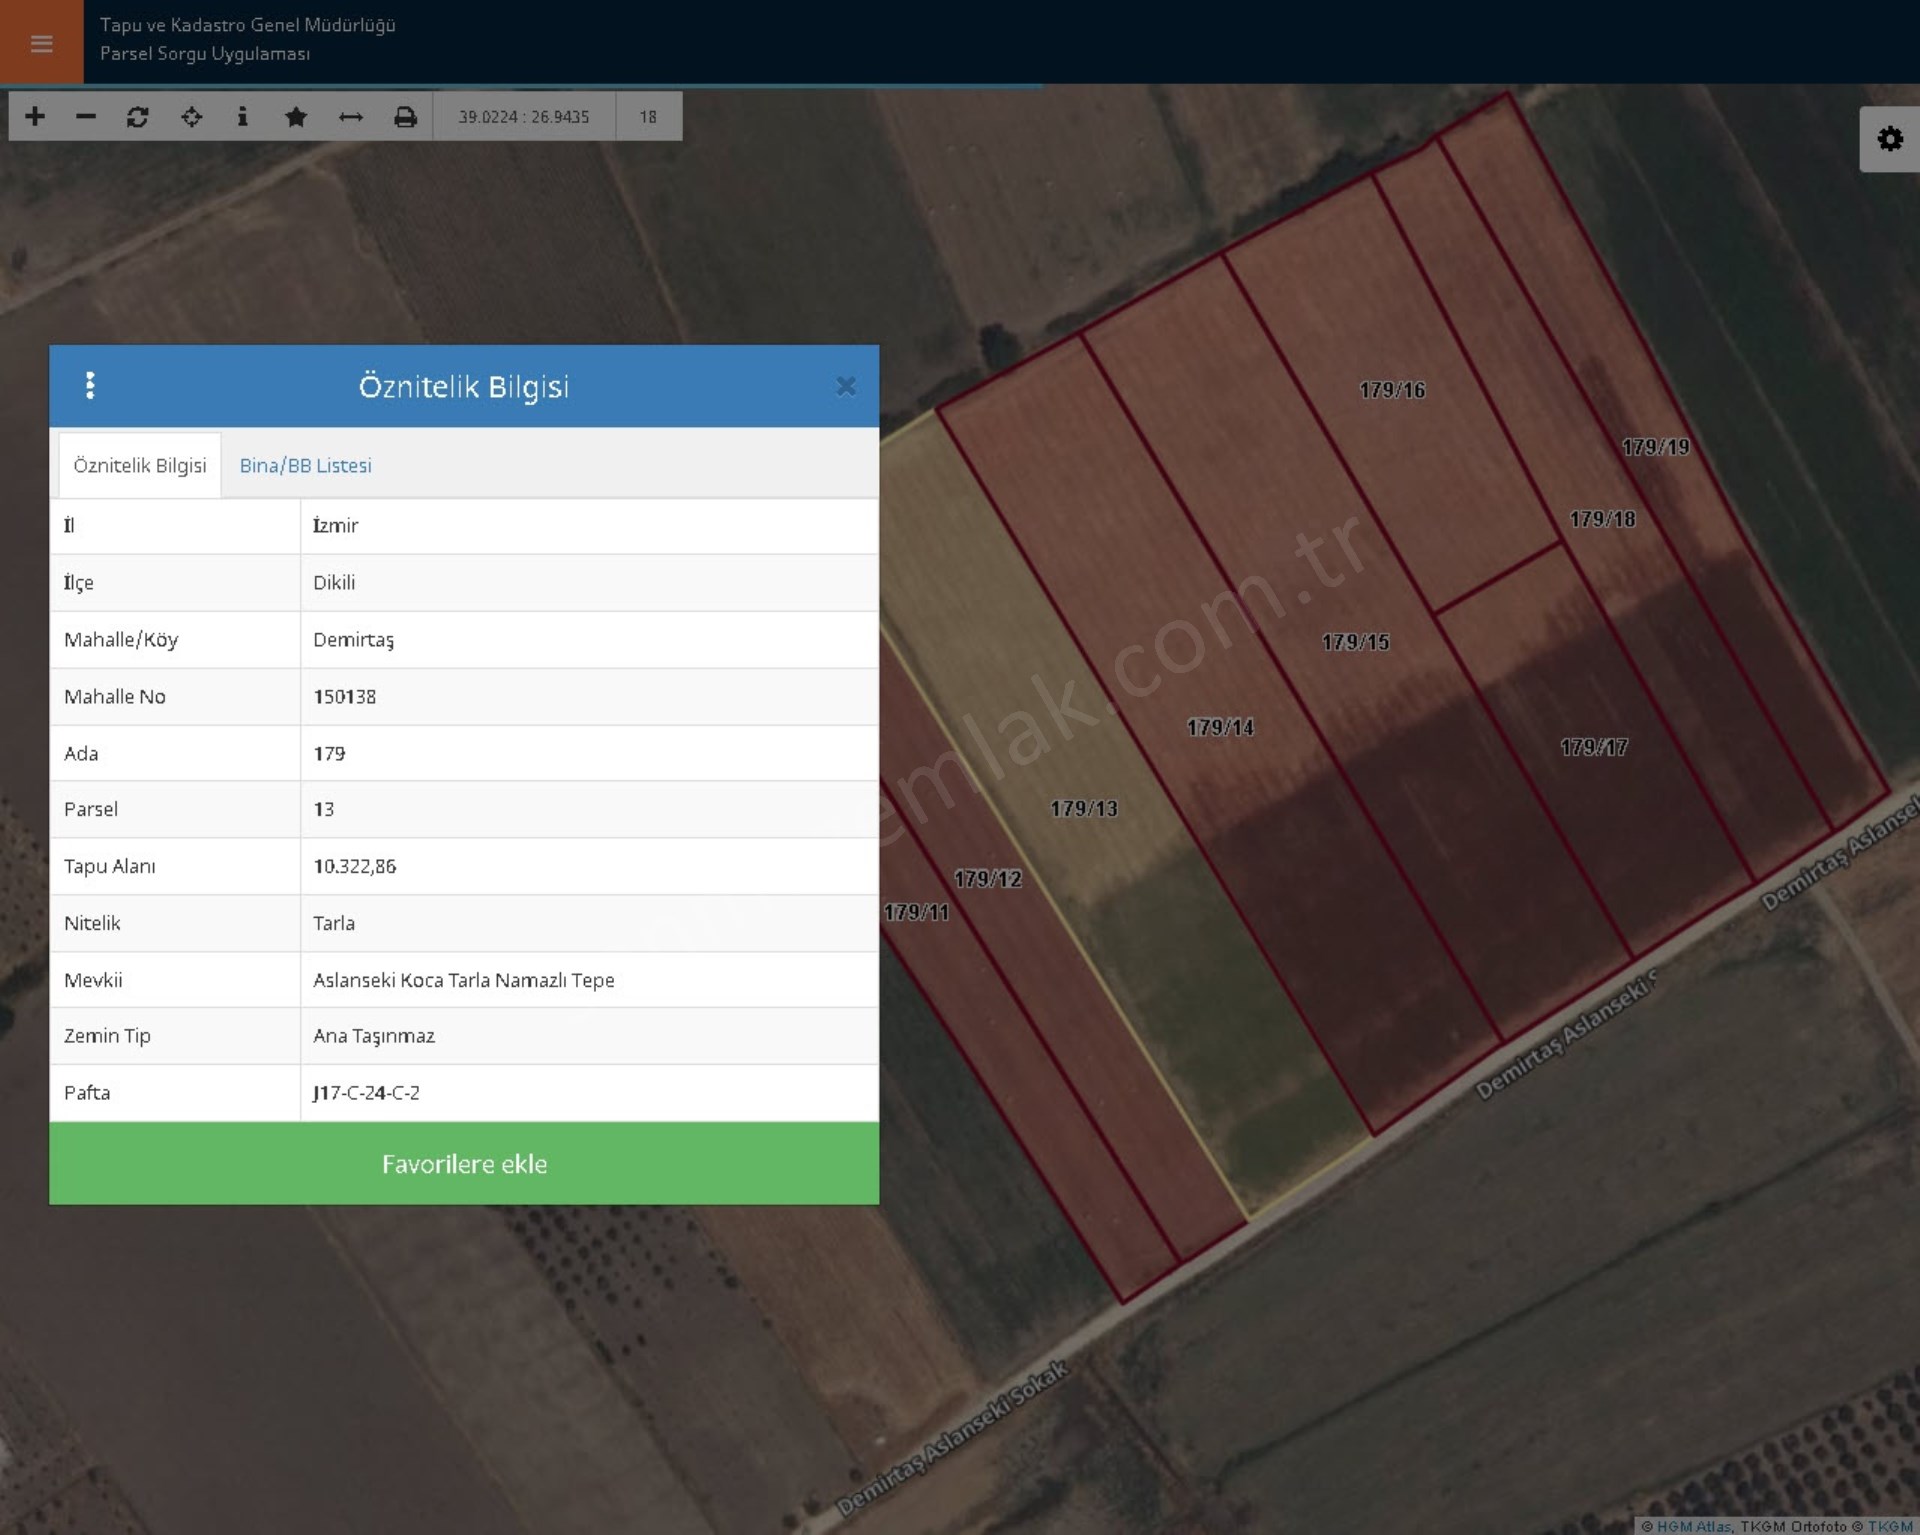Screen dimensions: 1920x1535
Task: Zoom out with the minus icon
Action: coord(86,117)
